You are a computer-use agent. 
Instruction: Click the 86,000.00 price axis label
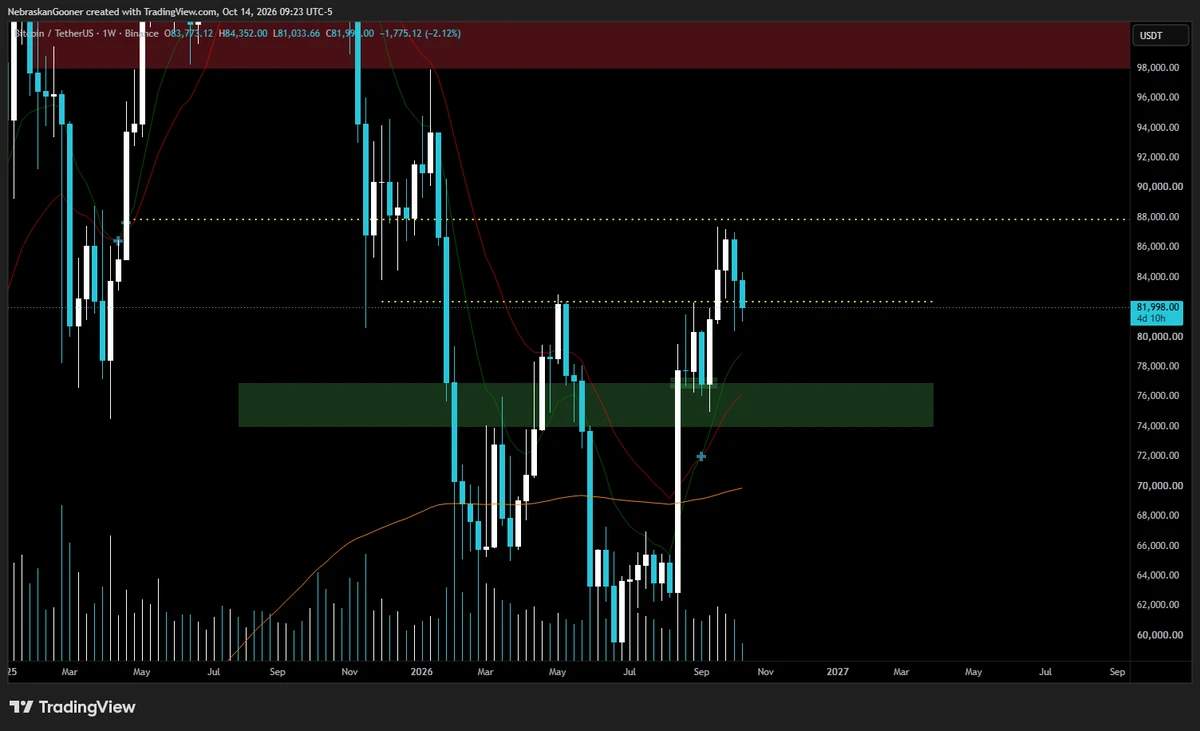coord(1158,247)
